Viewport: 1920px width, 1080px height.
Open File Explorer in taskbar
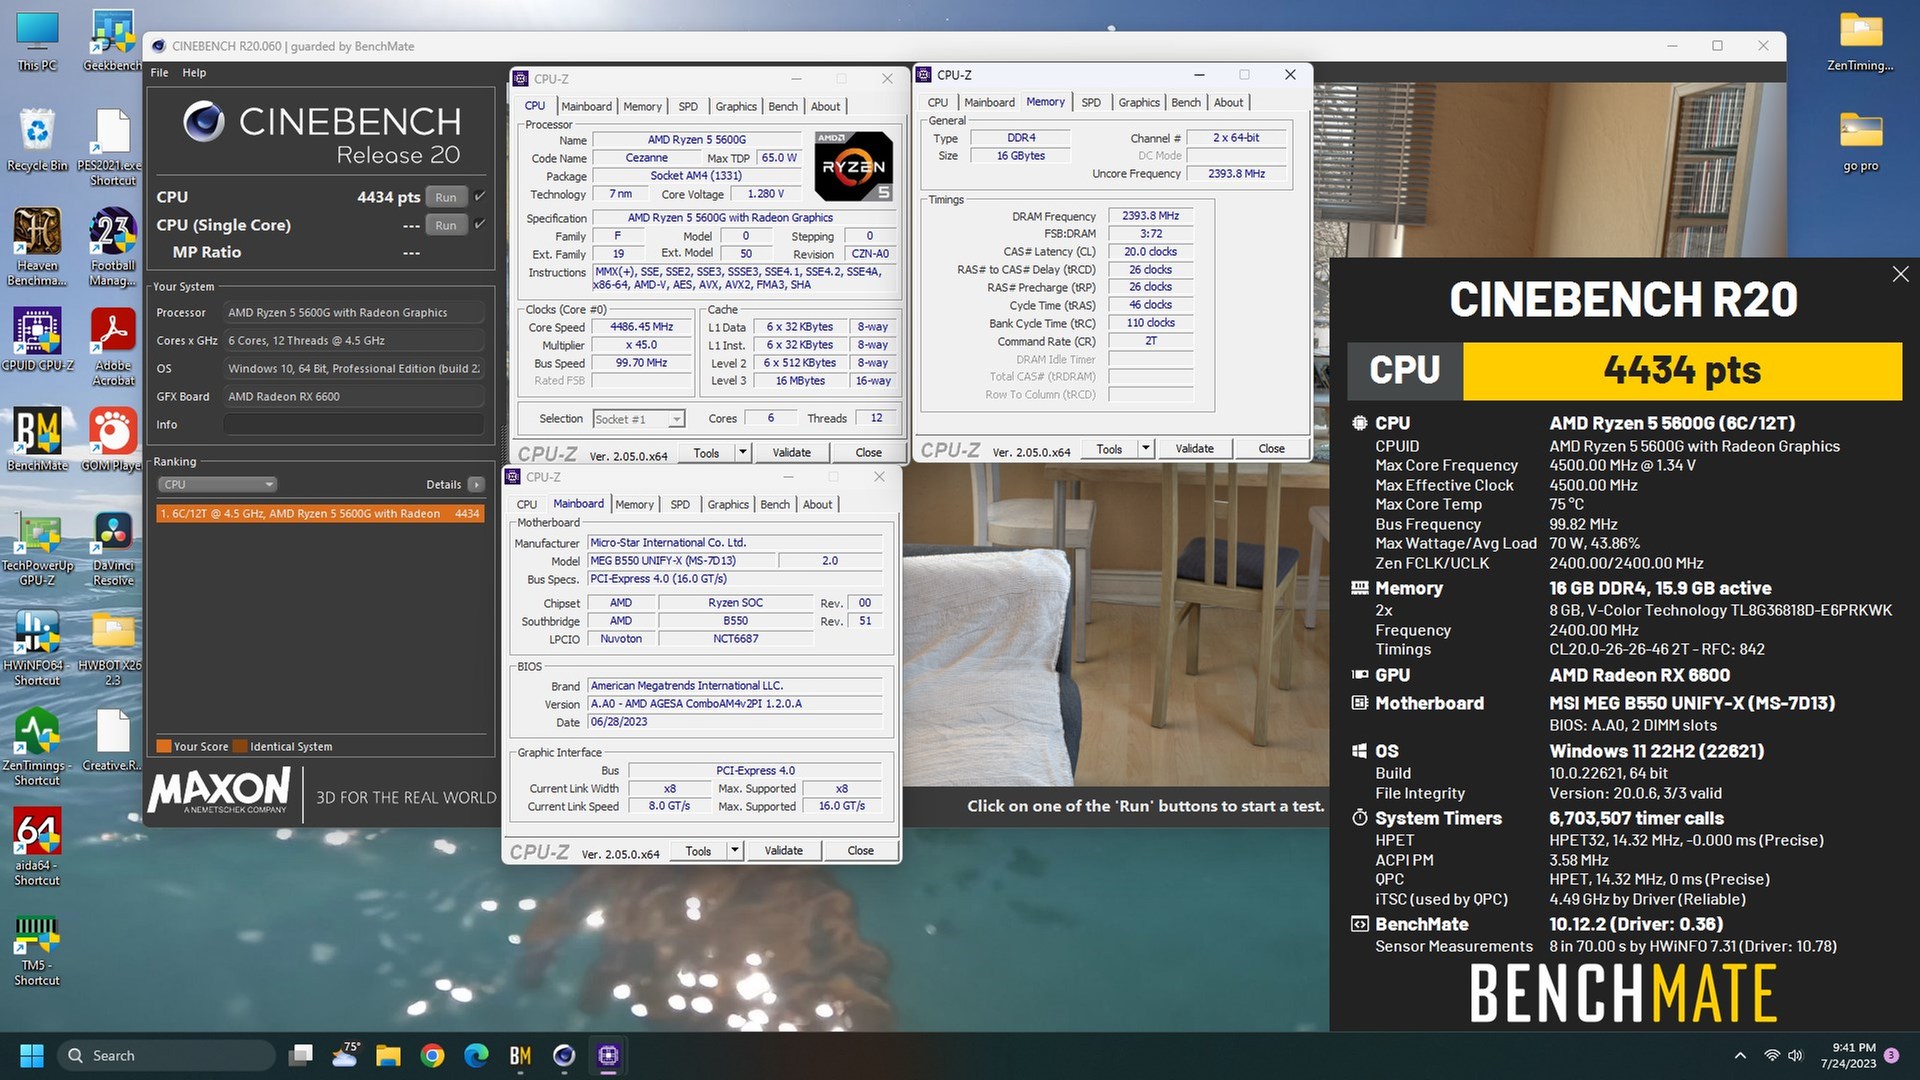[x=388, y=1056]
